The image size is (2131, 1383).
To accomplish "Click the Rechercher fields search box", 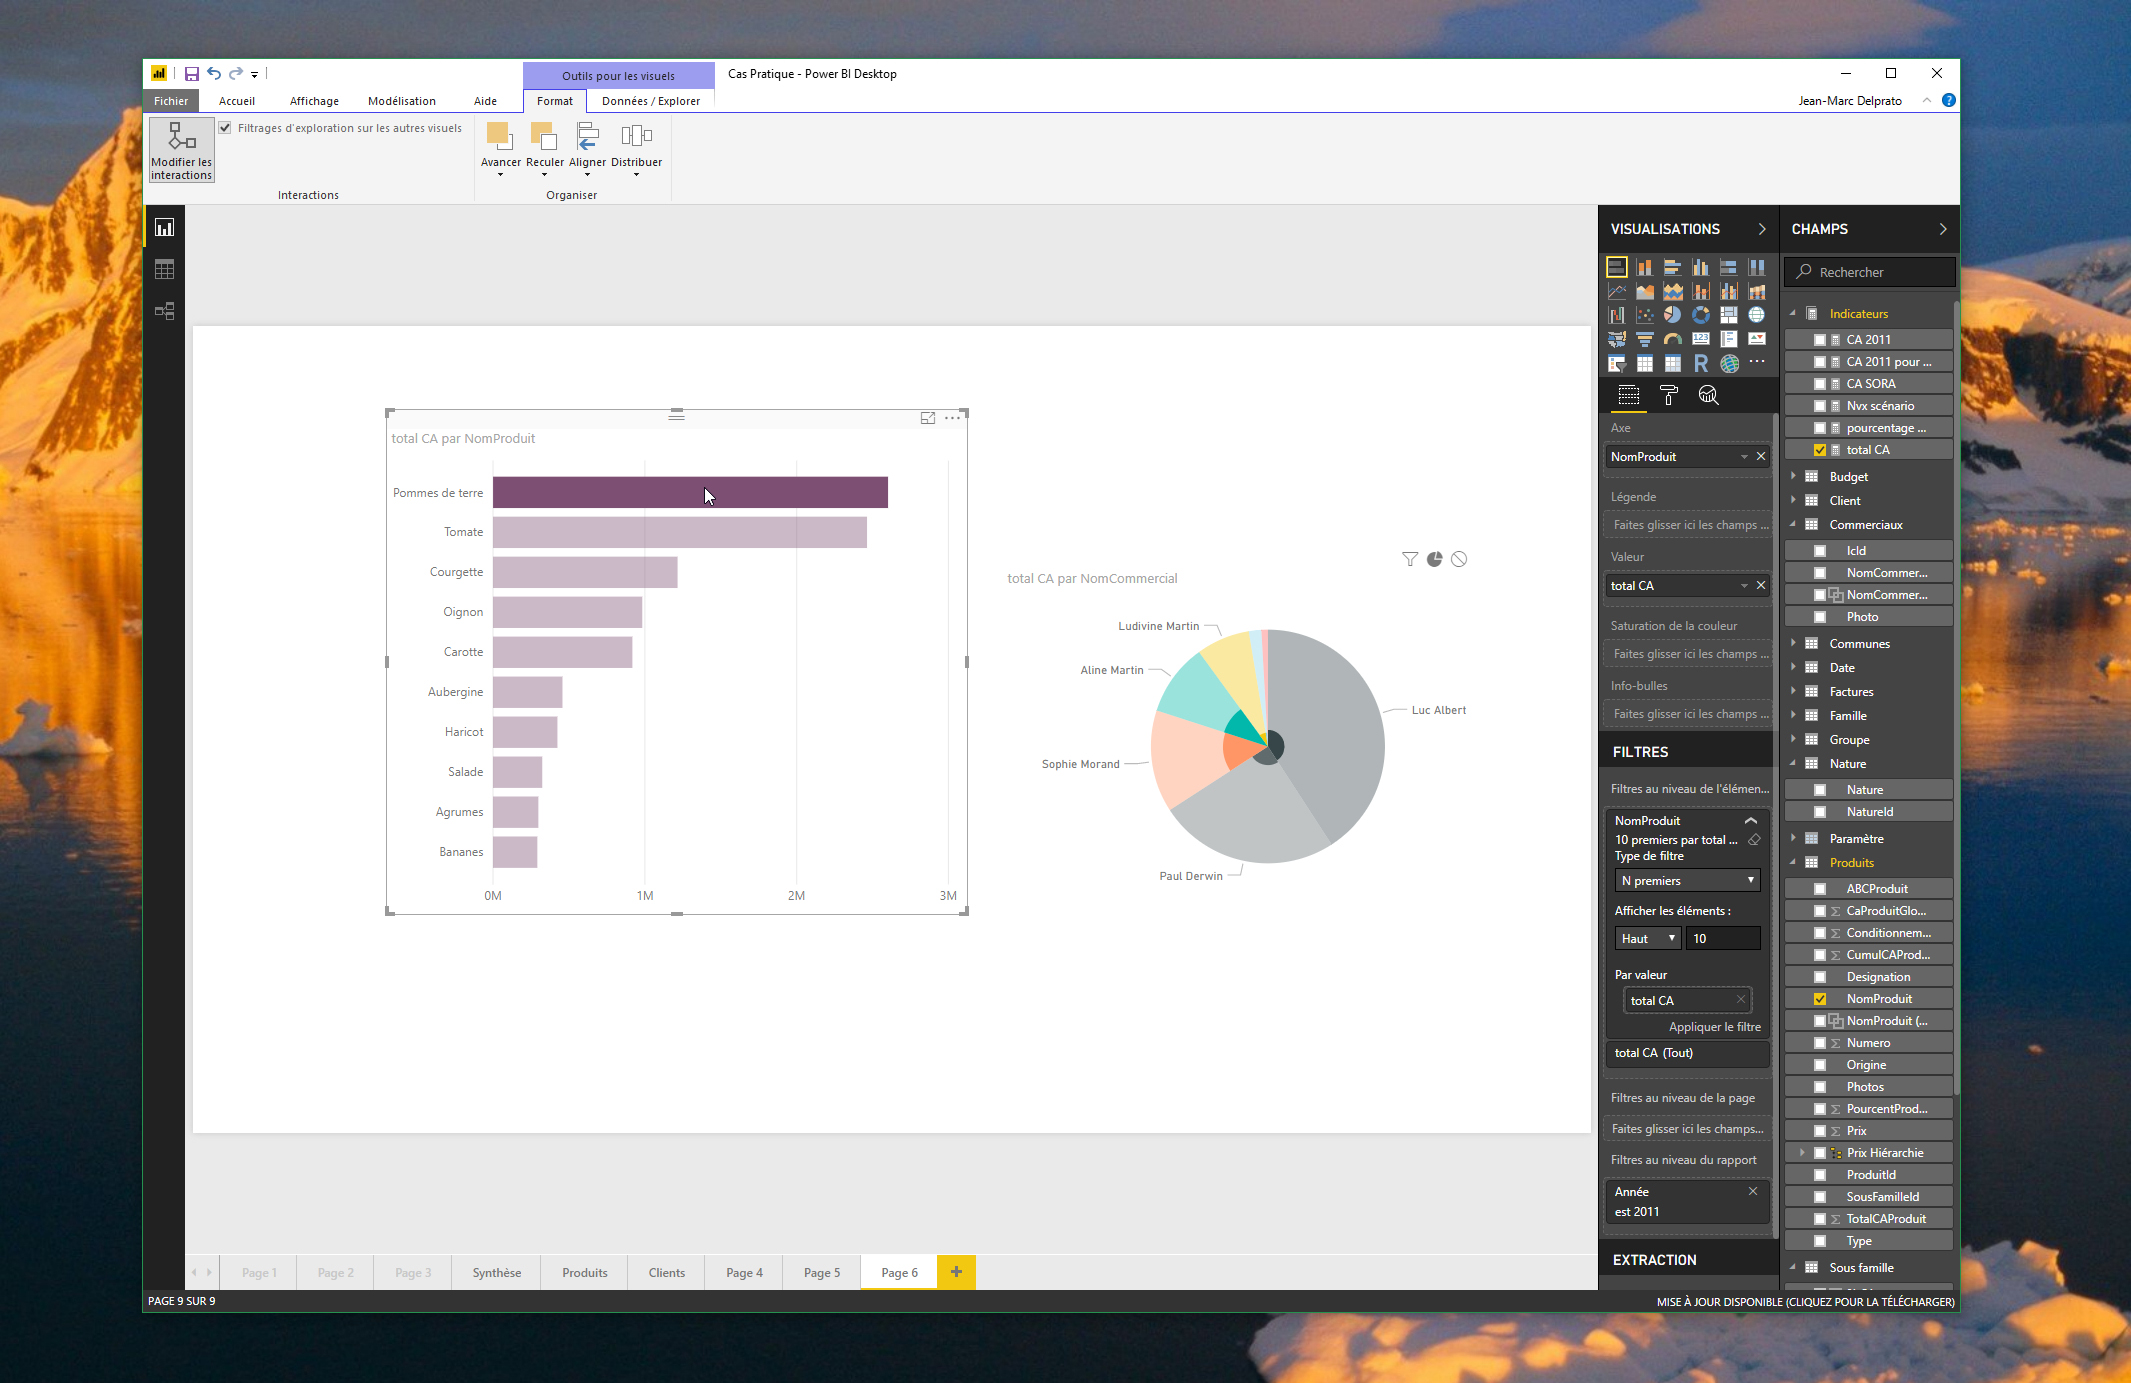I will coord(1870,272).
